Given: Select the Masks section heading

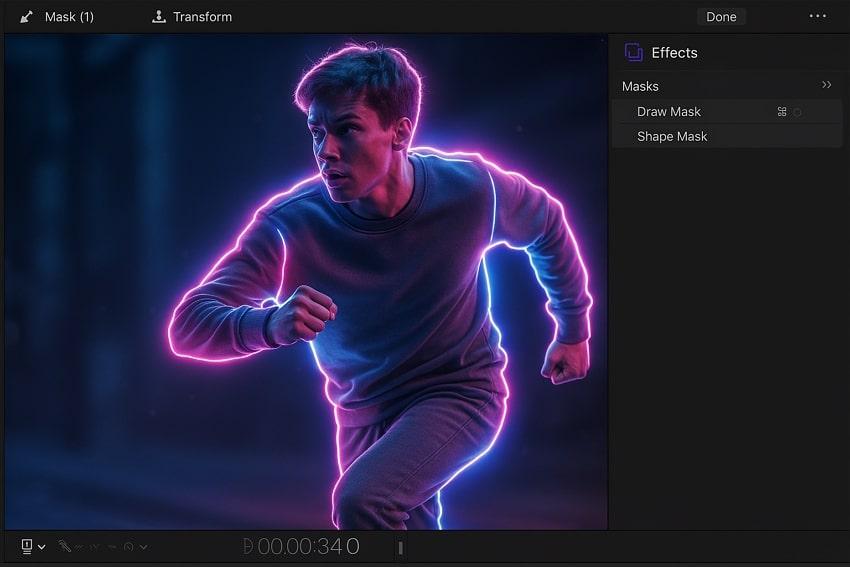Looking at the screenshot, I should coord(640,86).
